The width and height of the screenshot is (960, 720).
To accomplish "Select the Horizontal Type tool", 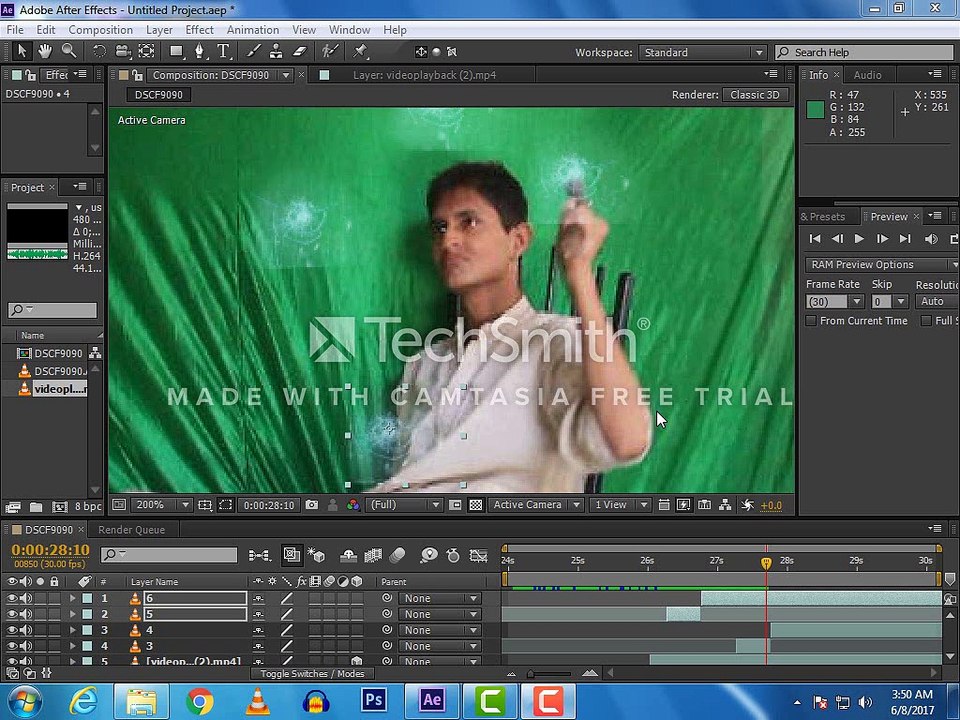I will click(223, 51).
